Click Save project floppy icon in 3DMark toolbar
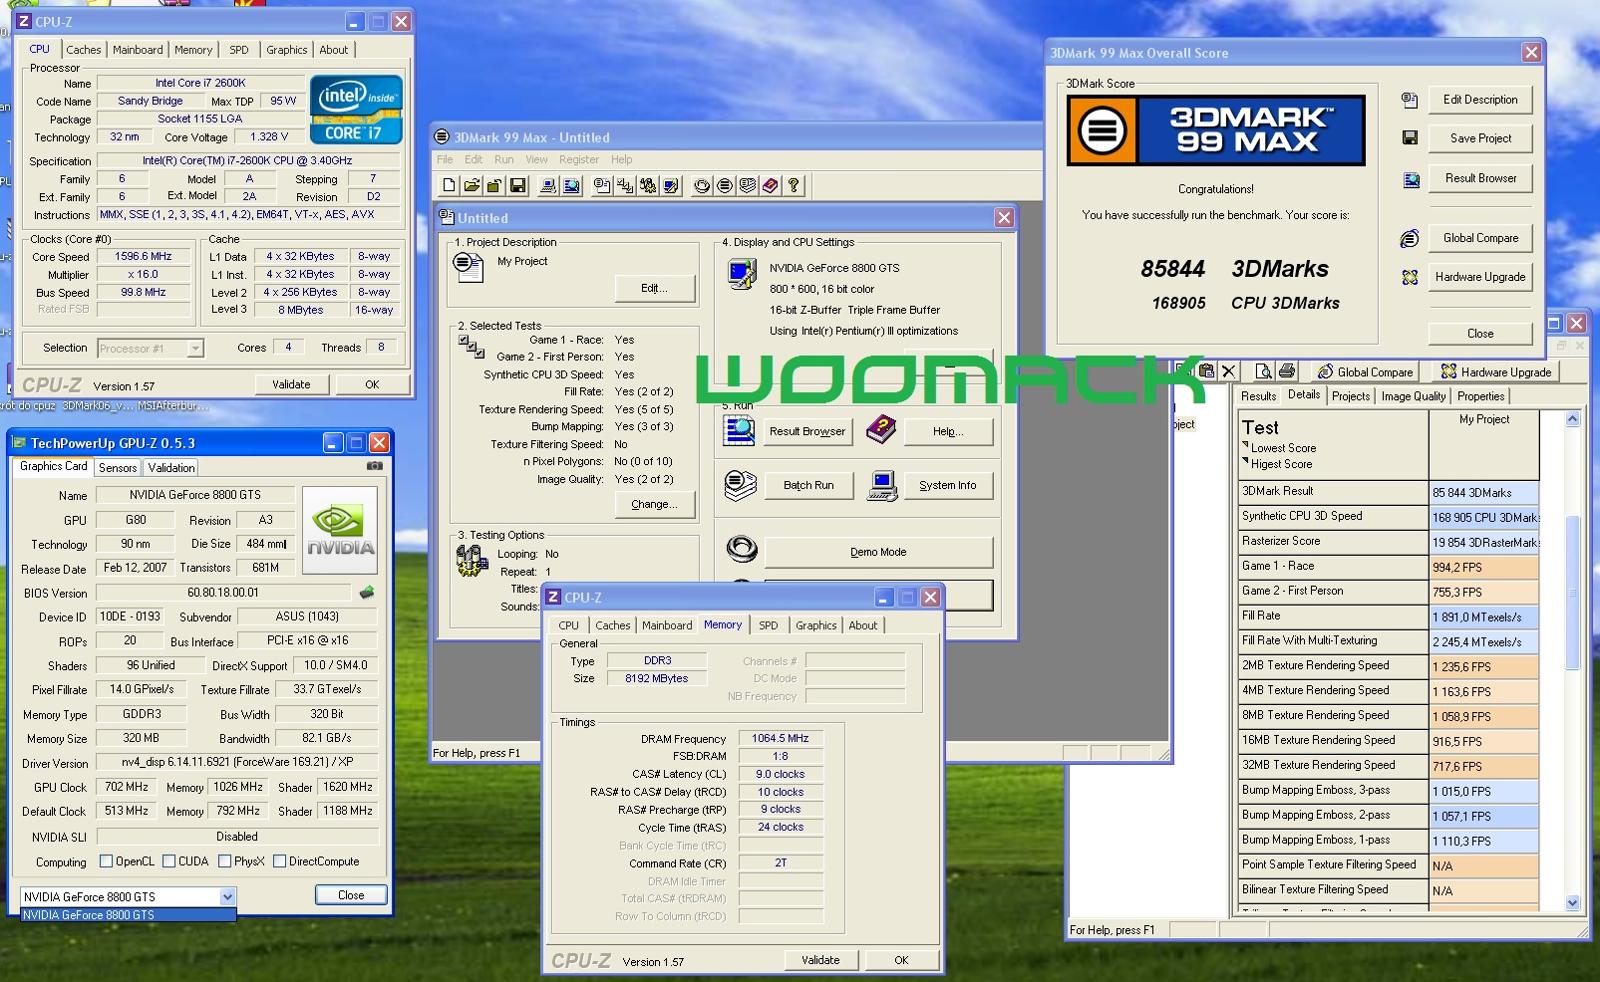 518,185
